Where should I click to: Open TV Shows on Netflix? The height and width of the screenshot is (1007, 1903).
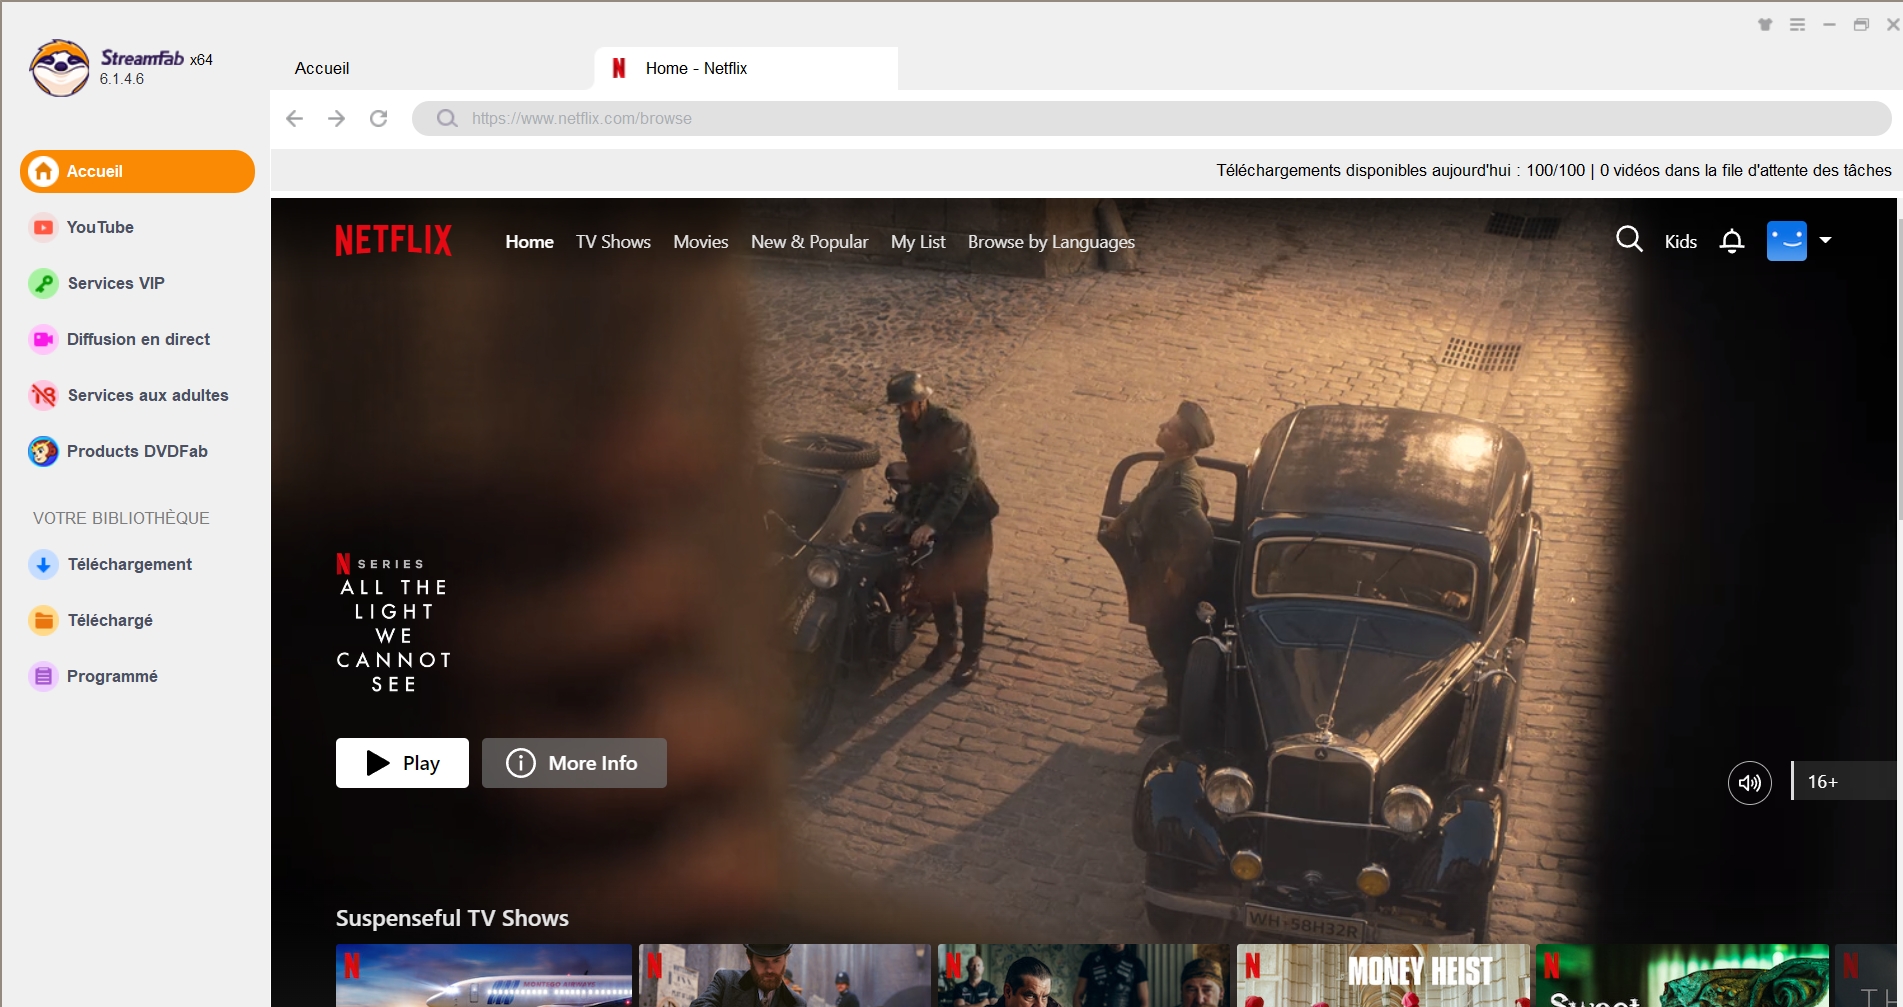613,242
